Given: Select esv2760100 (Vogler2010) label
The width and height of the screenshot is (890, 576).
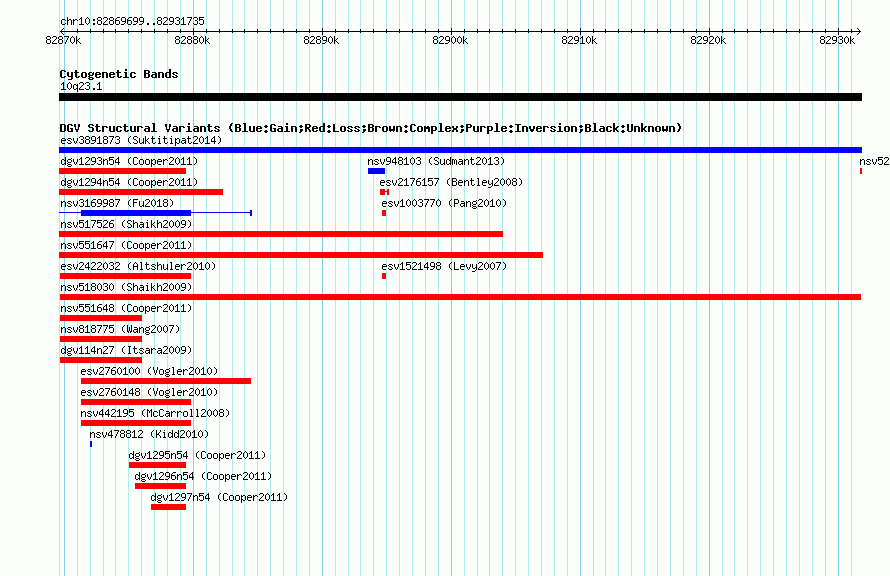Looking at the screenshot, I should (149, 371).
